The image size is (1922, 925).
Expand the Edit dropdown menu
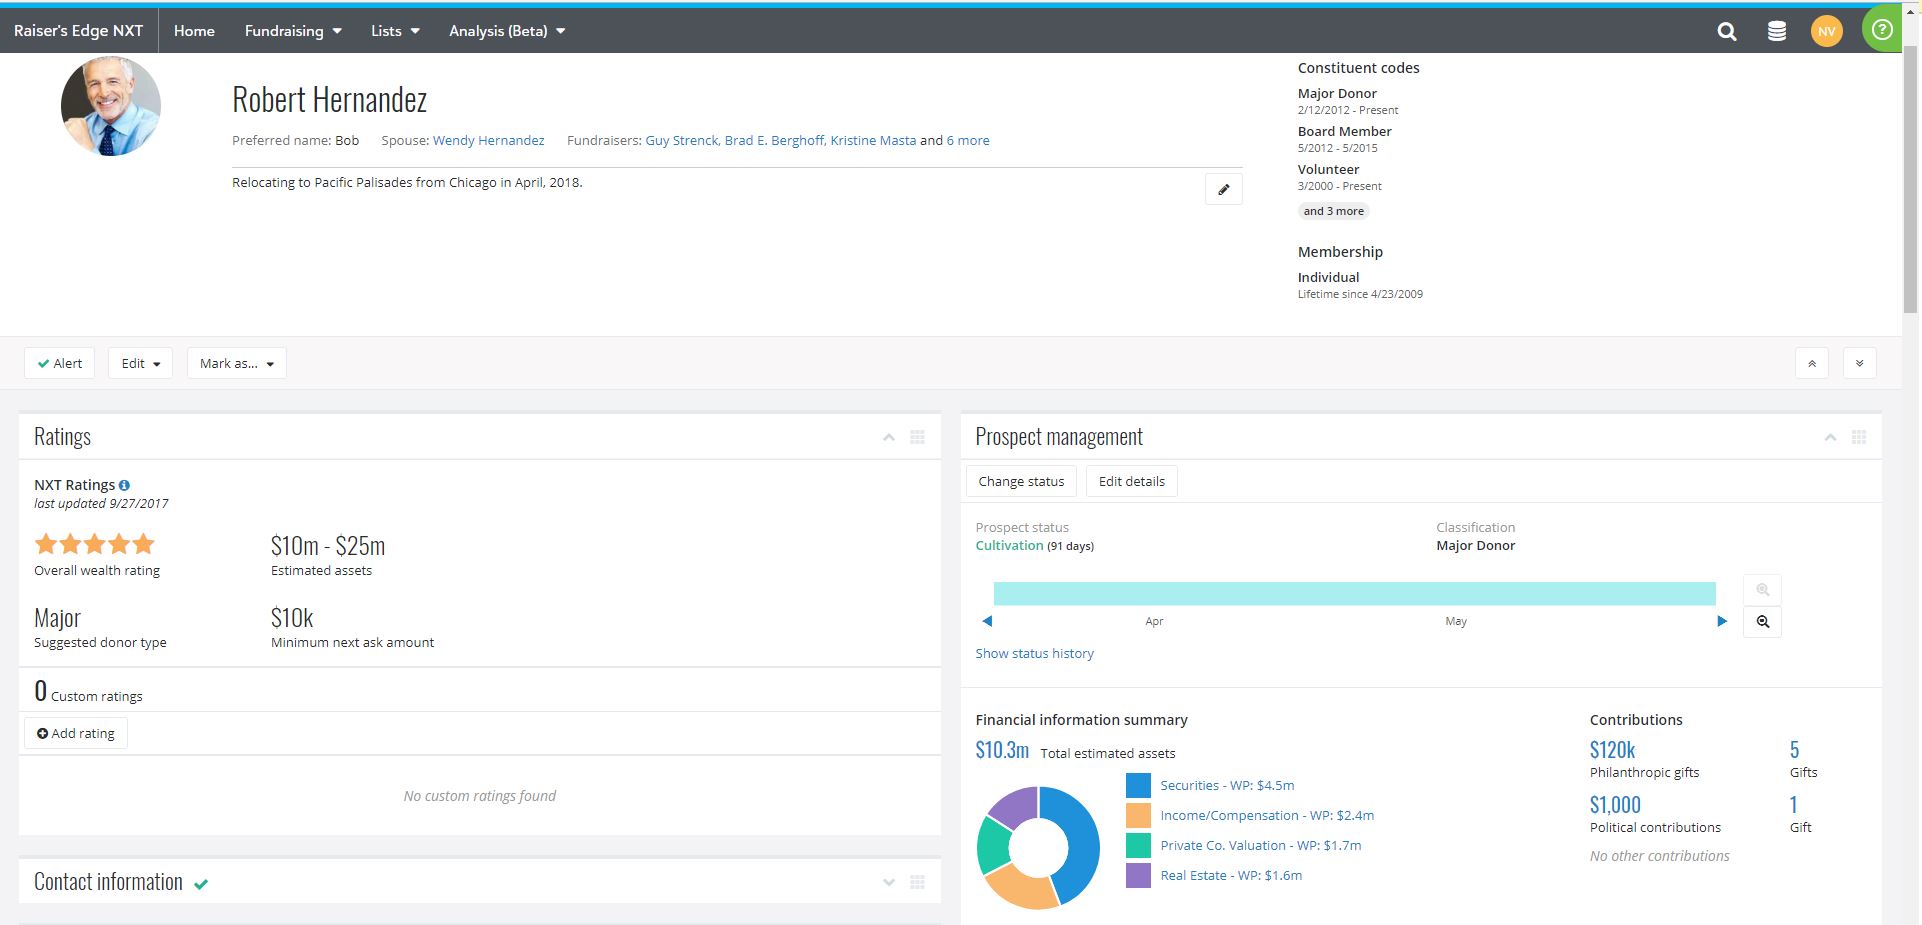coord(140,363)
